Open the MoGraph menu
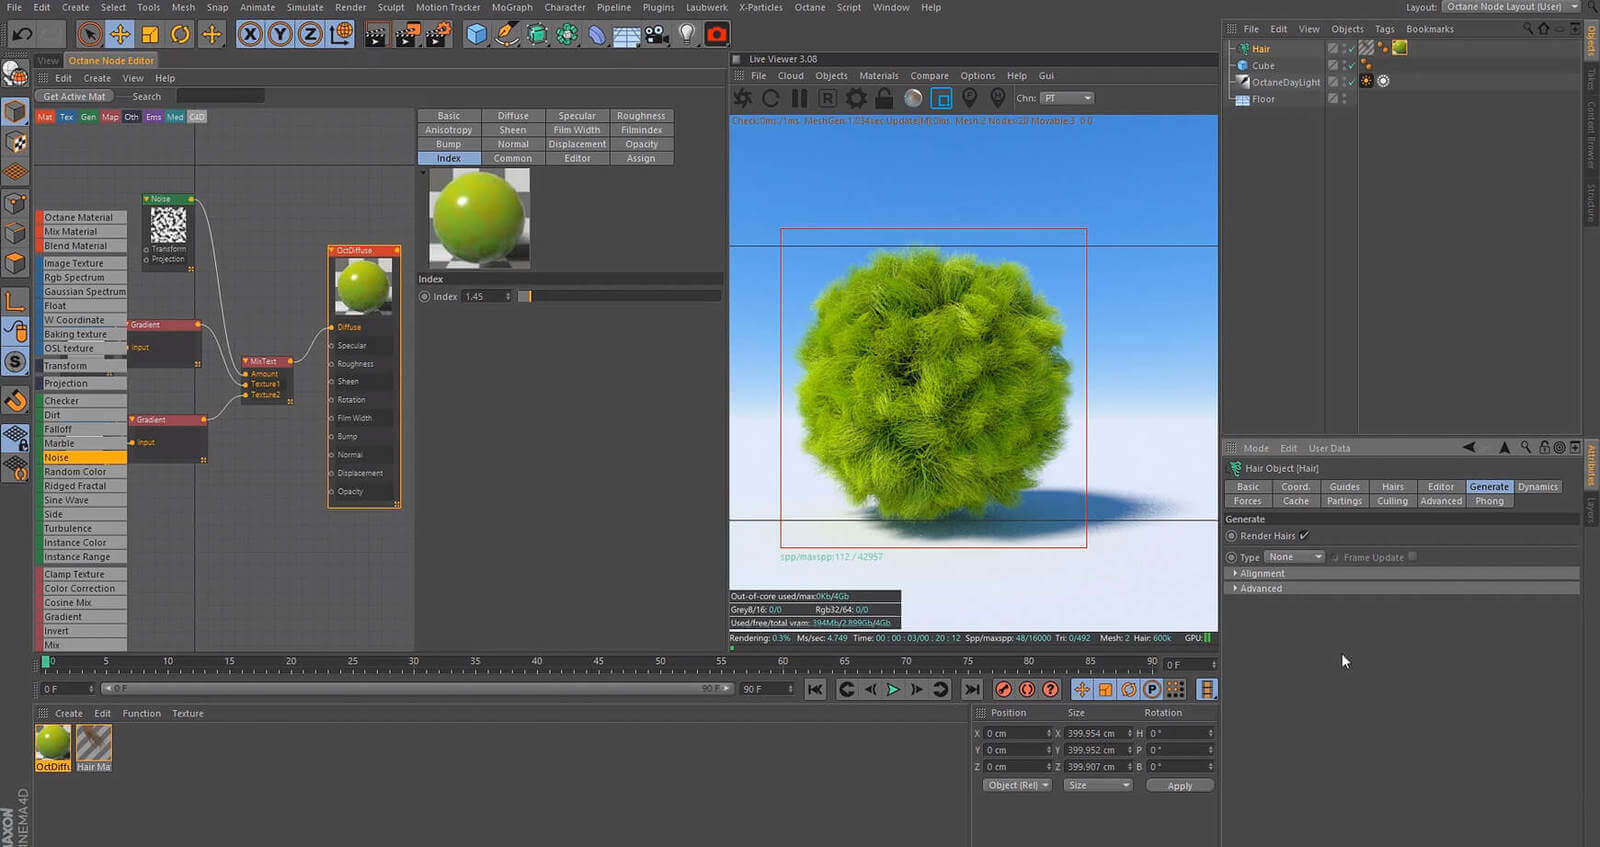 point(511,7)
